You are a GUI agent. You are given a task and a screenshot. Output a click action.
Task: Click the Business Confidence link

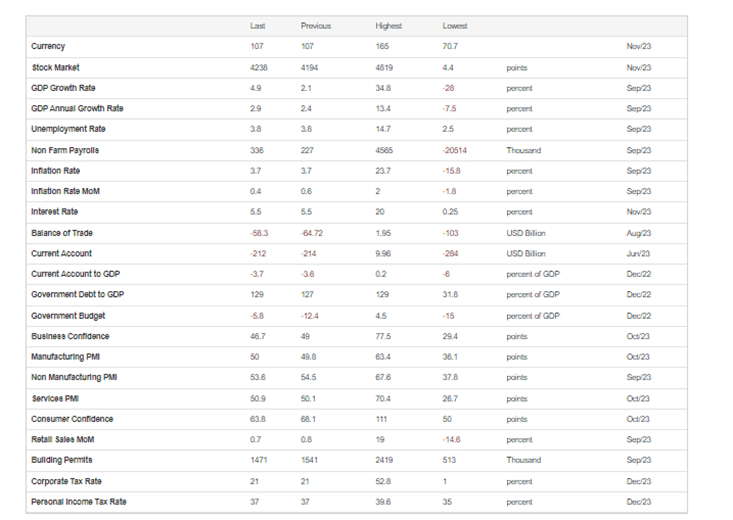point(70,337)
